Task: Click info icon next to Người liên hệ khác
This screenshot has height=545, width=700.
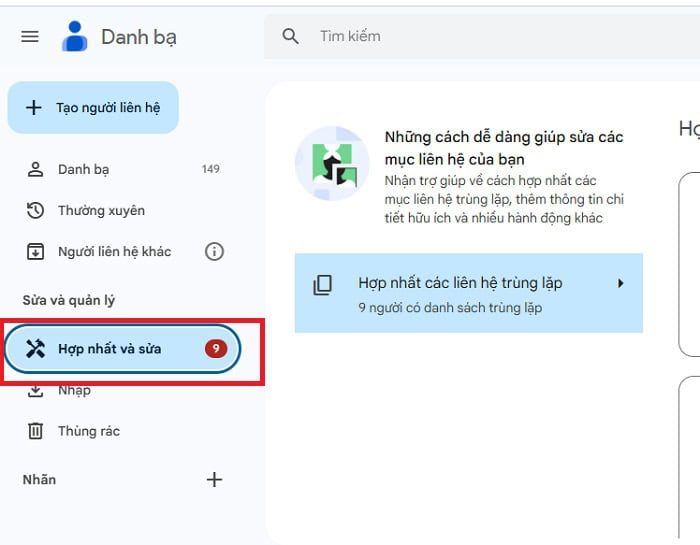Action: click(214, 252)
